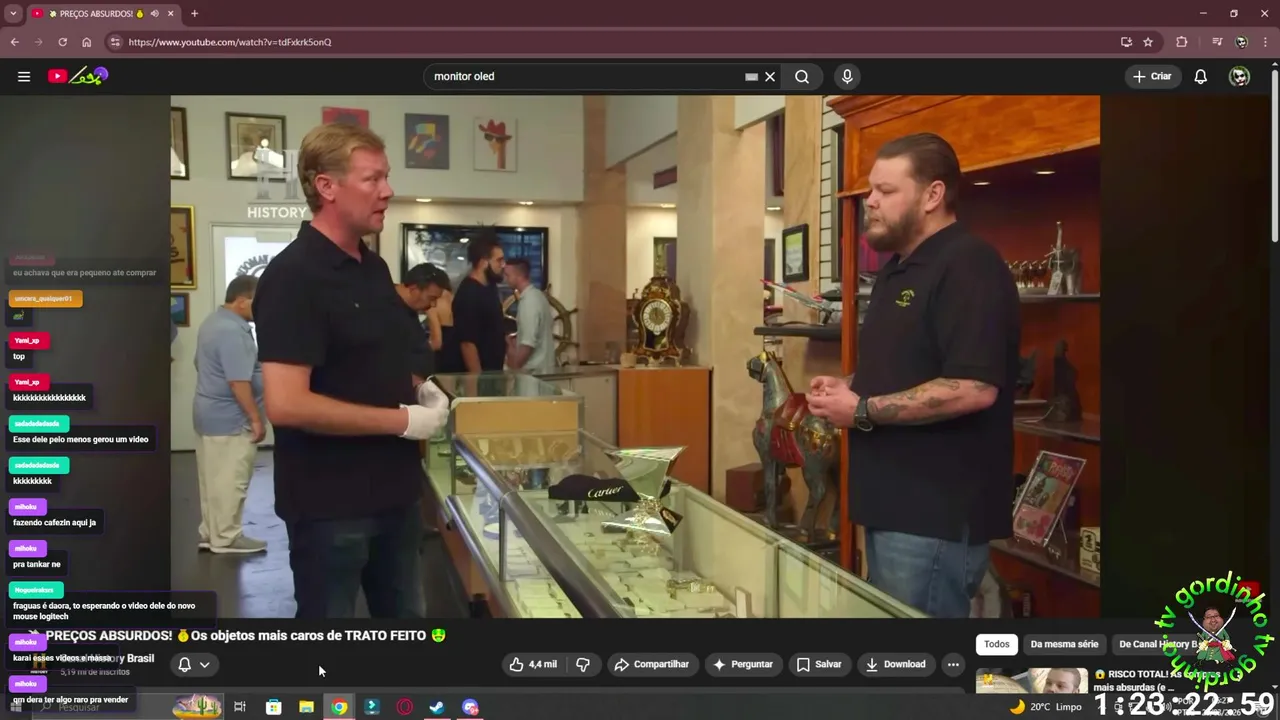Open the 'RISCO TOTAL!' recommended video thumbnail
The width and height of the screenshot is (1280, 720).
pos(1031,680)
